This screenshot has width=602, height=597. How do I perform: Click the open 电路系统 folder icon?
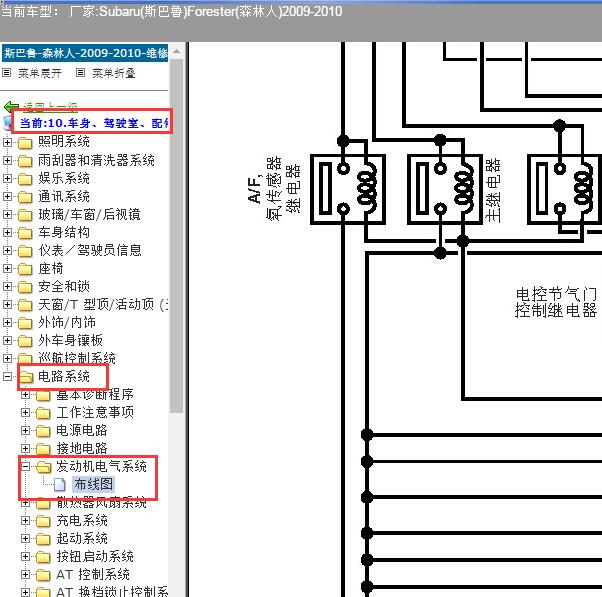tap(26, 377)
